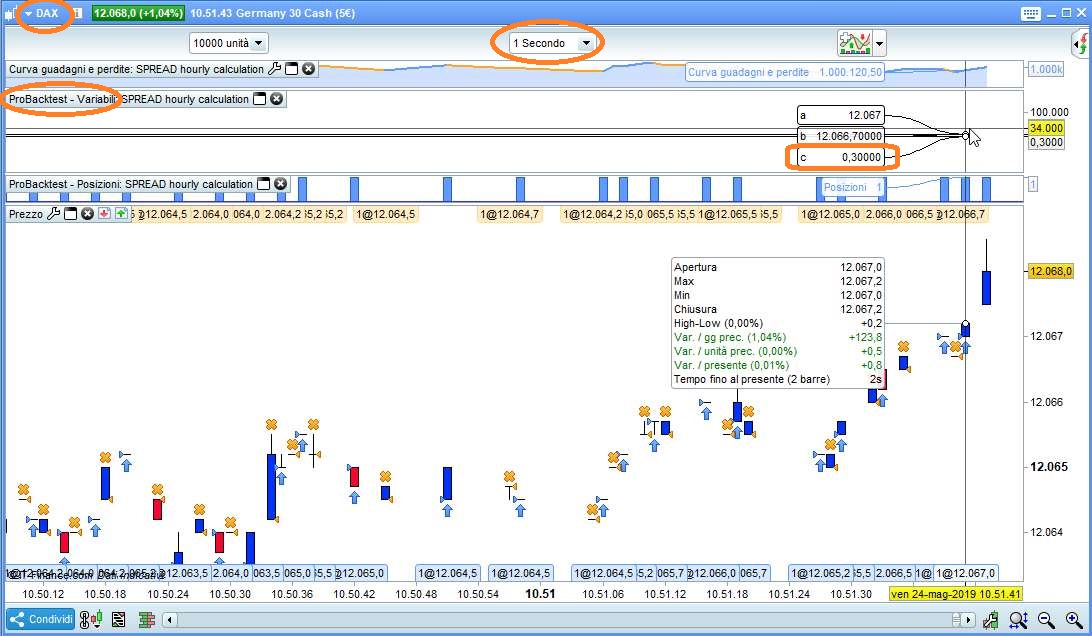Click the add indicator/trading system icon
The image size is (1092, 636).
[x=855, y=43]
